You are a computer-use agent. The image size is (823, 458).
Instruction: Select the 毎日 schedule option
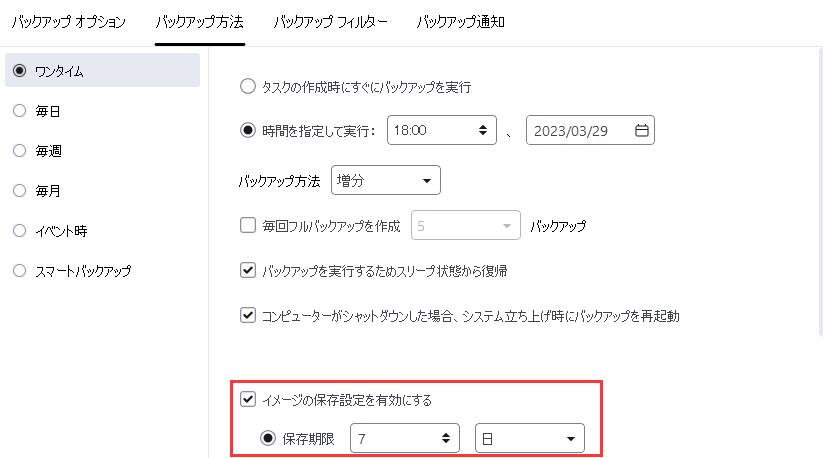[x=19, y=111]
